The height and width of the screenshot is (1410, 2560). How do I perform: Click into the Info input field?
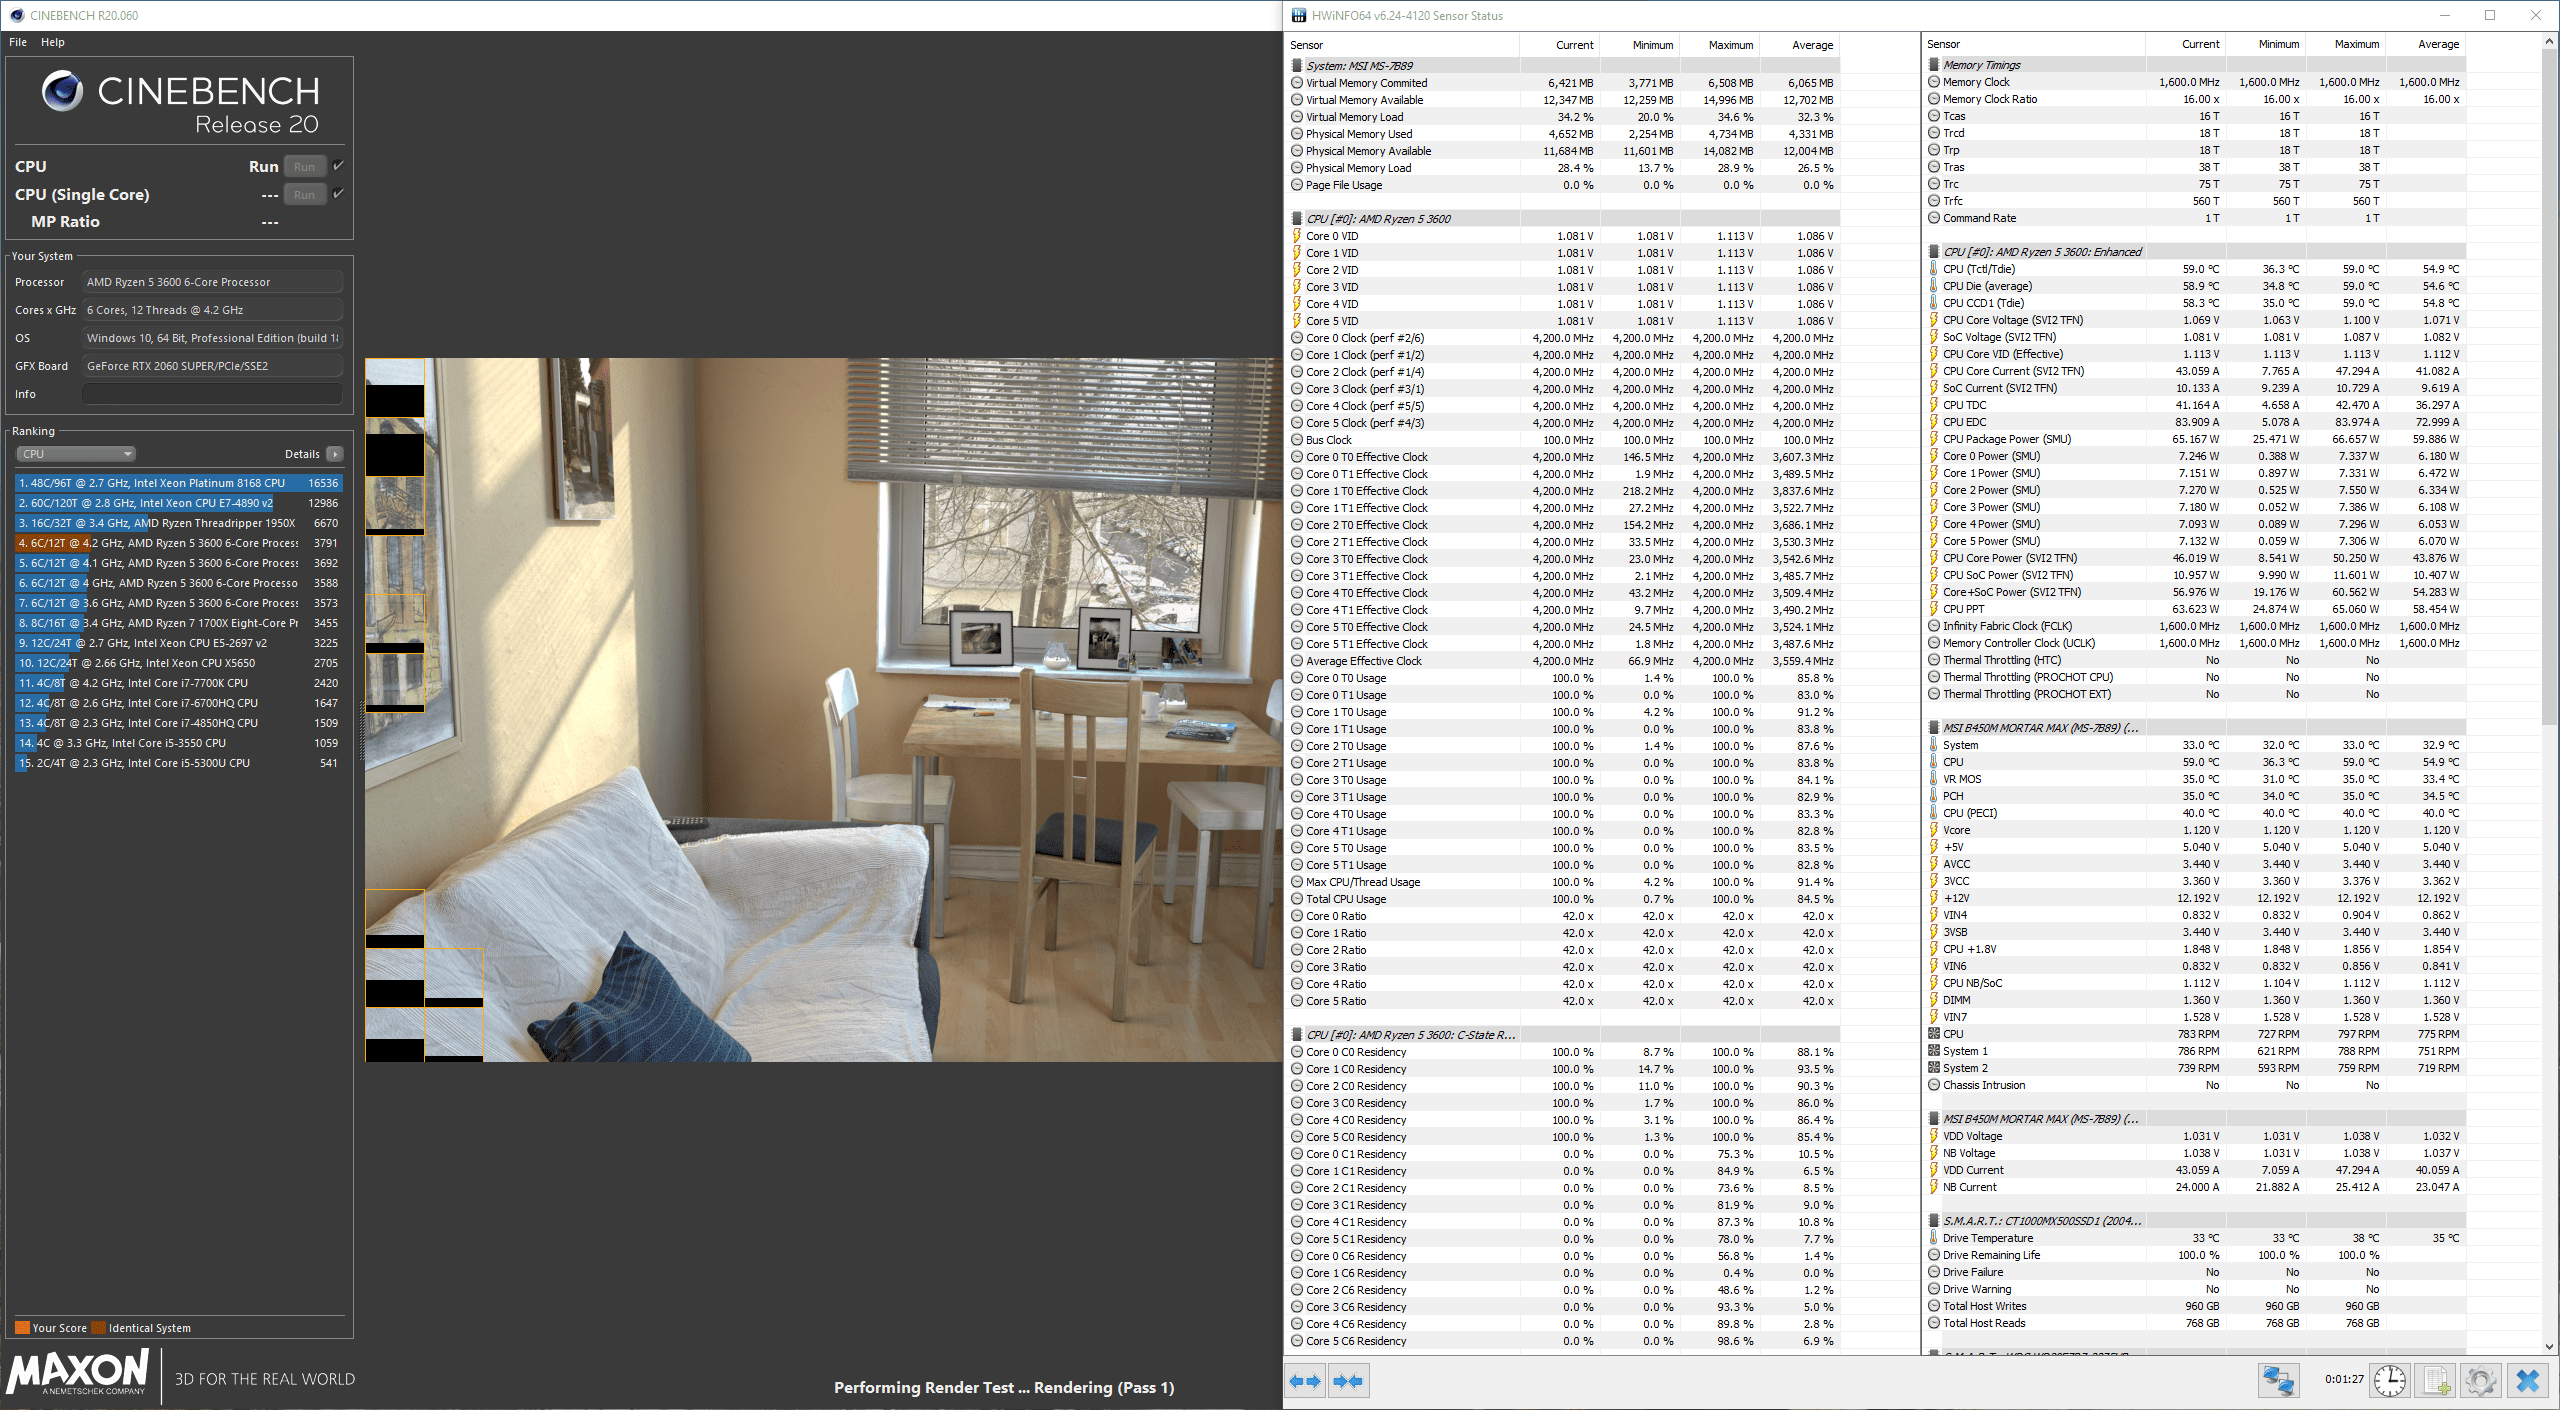212,394
